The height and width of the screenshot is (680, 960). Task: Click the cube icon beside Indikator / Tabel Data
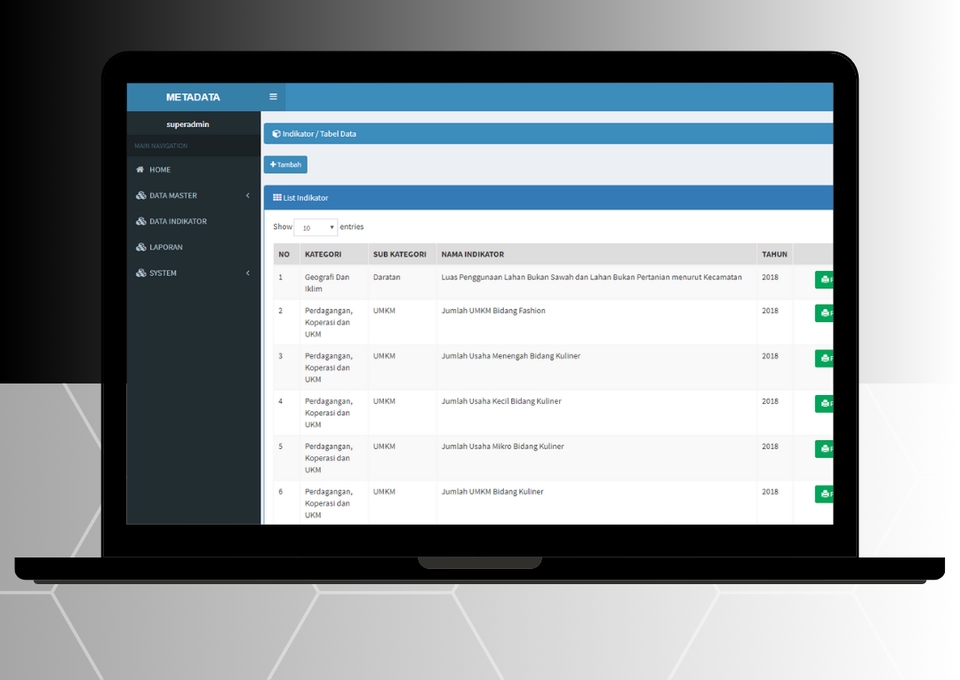point(276,133)
